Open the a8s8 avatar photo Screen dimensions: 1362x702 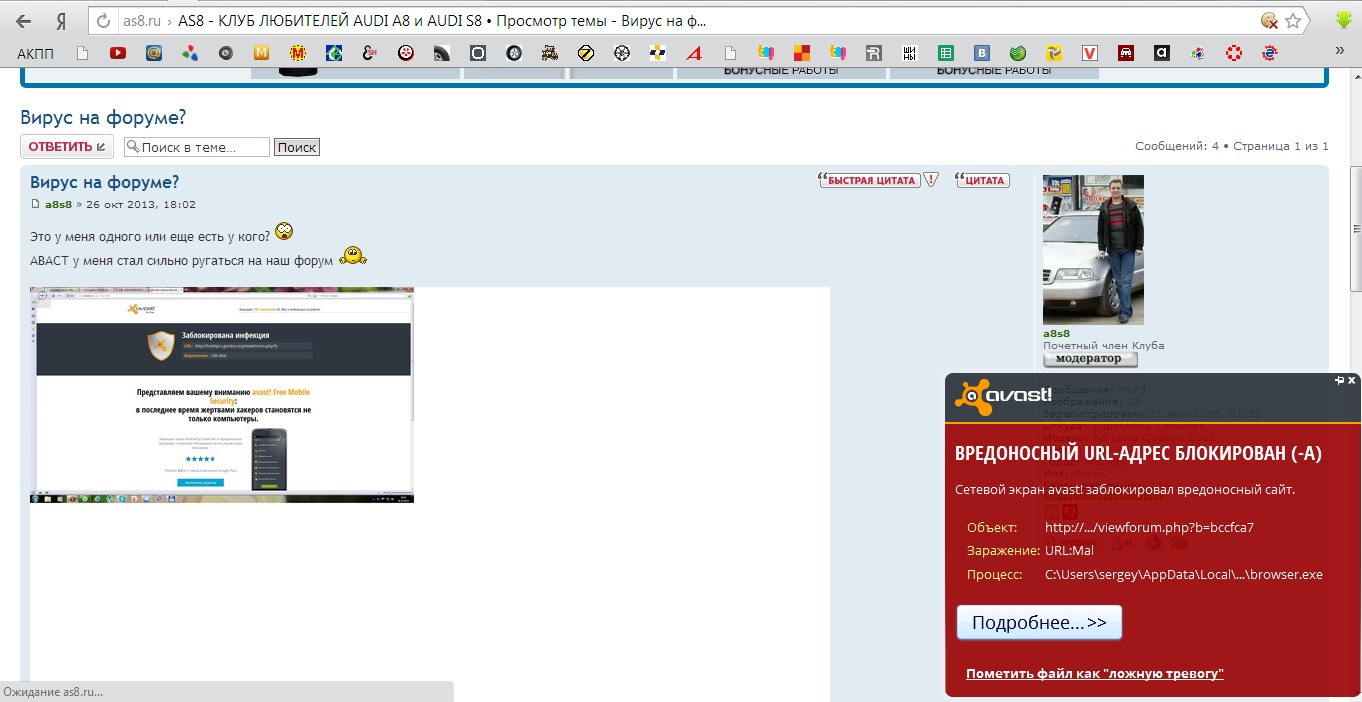tap(1093, 250)
